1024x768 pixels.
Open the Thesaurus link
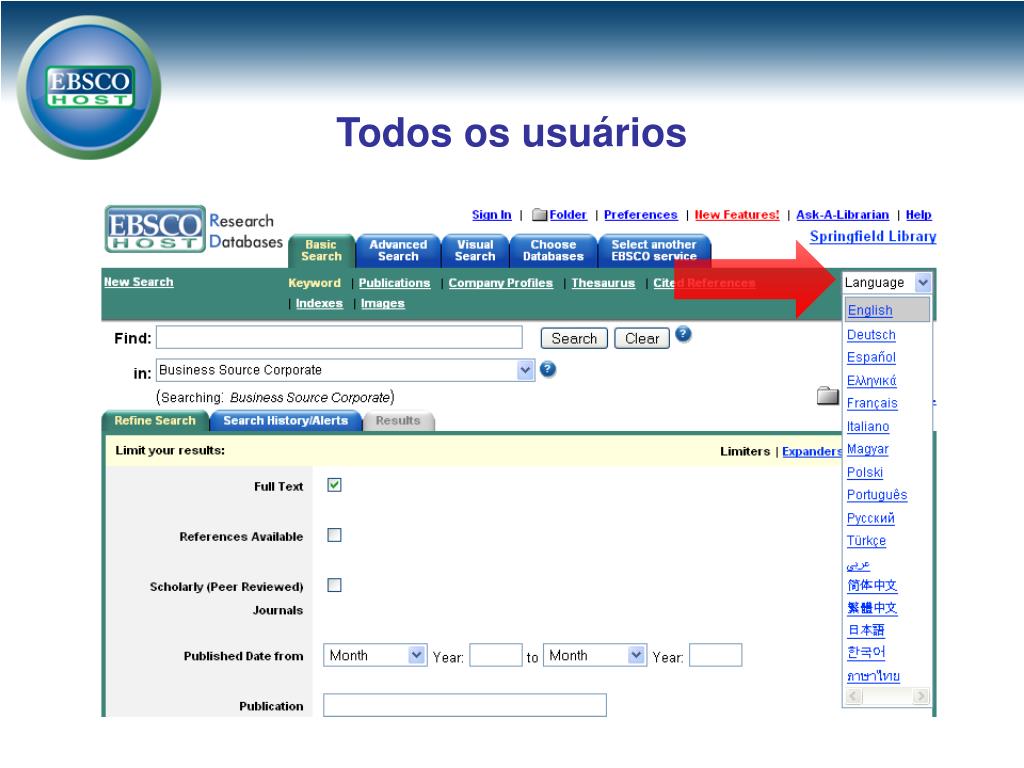(603, 283)
